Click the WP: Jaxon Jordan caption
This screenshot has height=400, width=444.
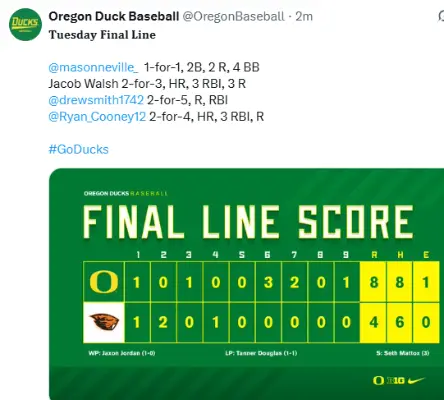(122, 353)
